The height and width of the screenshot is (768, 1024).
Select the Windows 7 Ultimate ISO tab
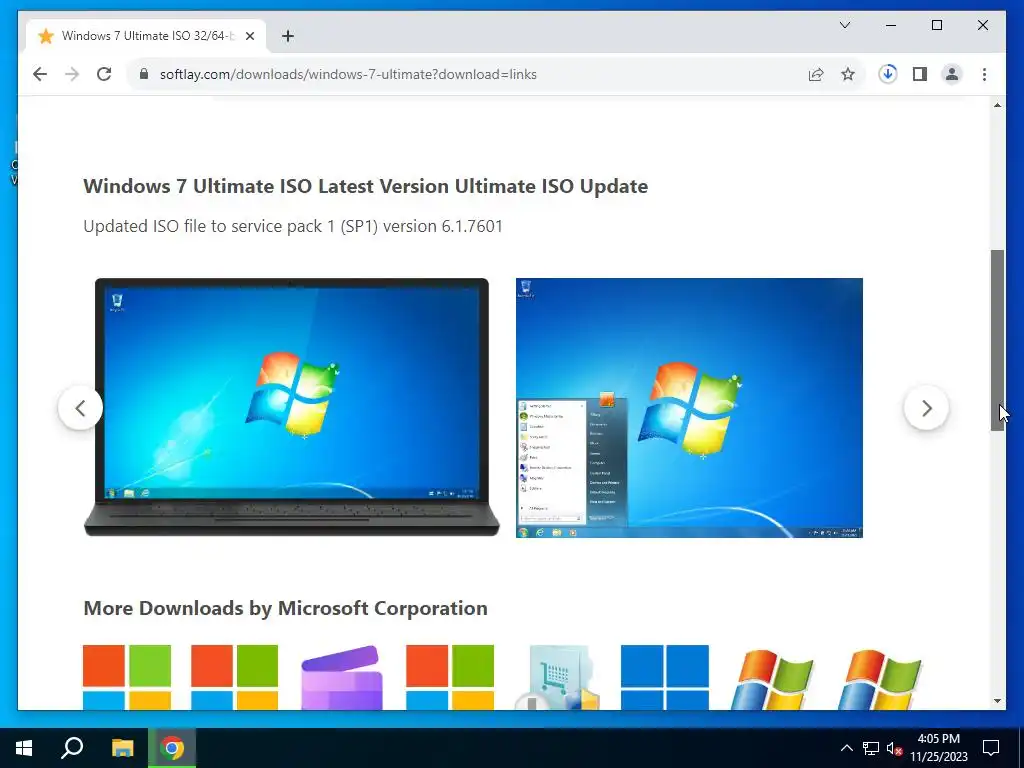(146, 36)
